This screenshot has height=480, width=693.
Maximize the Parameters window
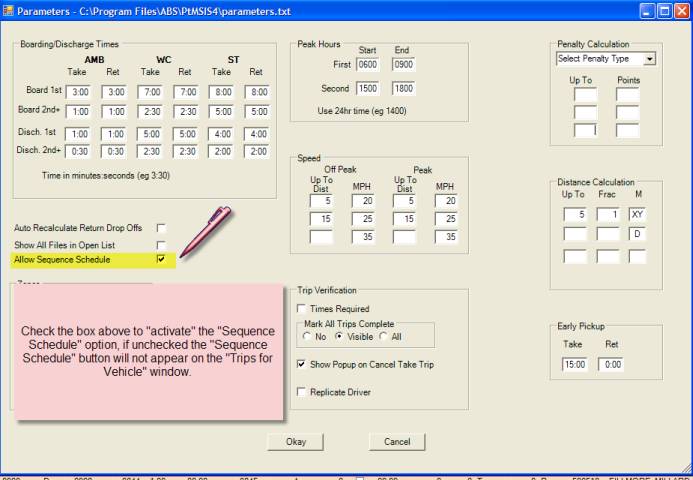661,10
